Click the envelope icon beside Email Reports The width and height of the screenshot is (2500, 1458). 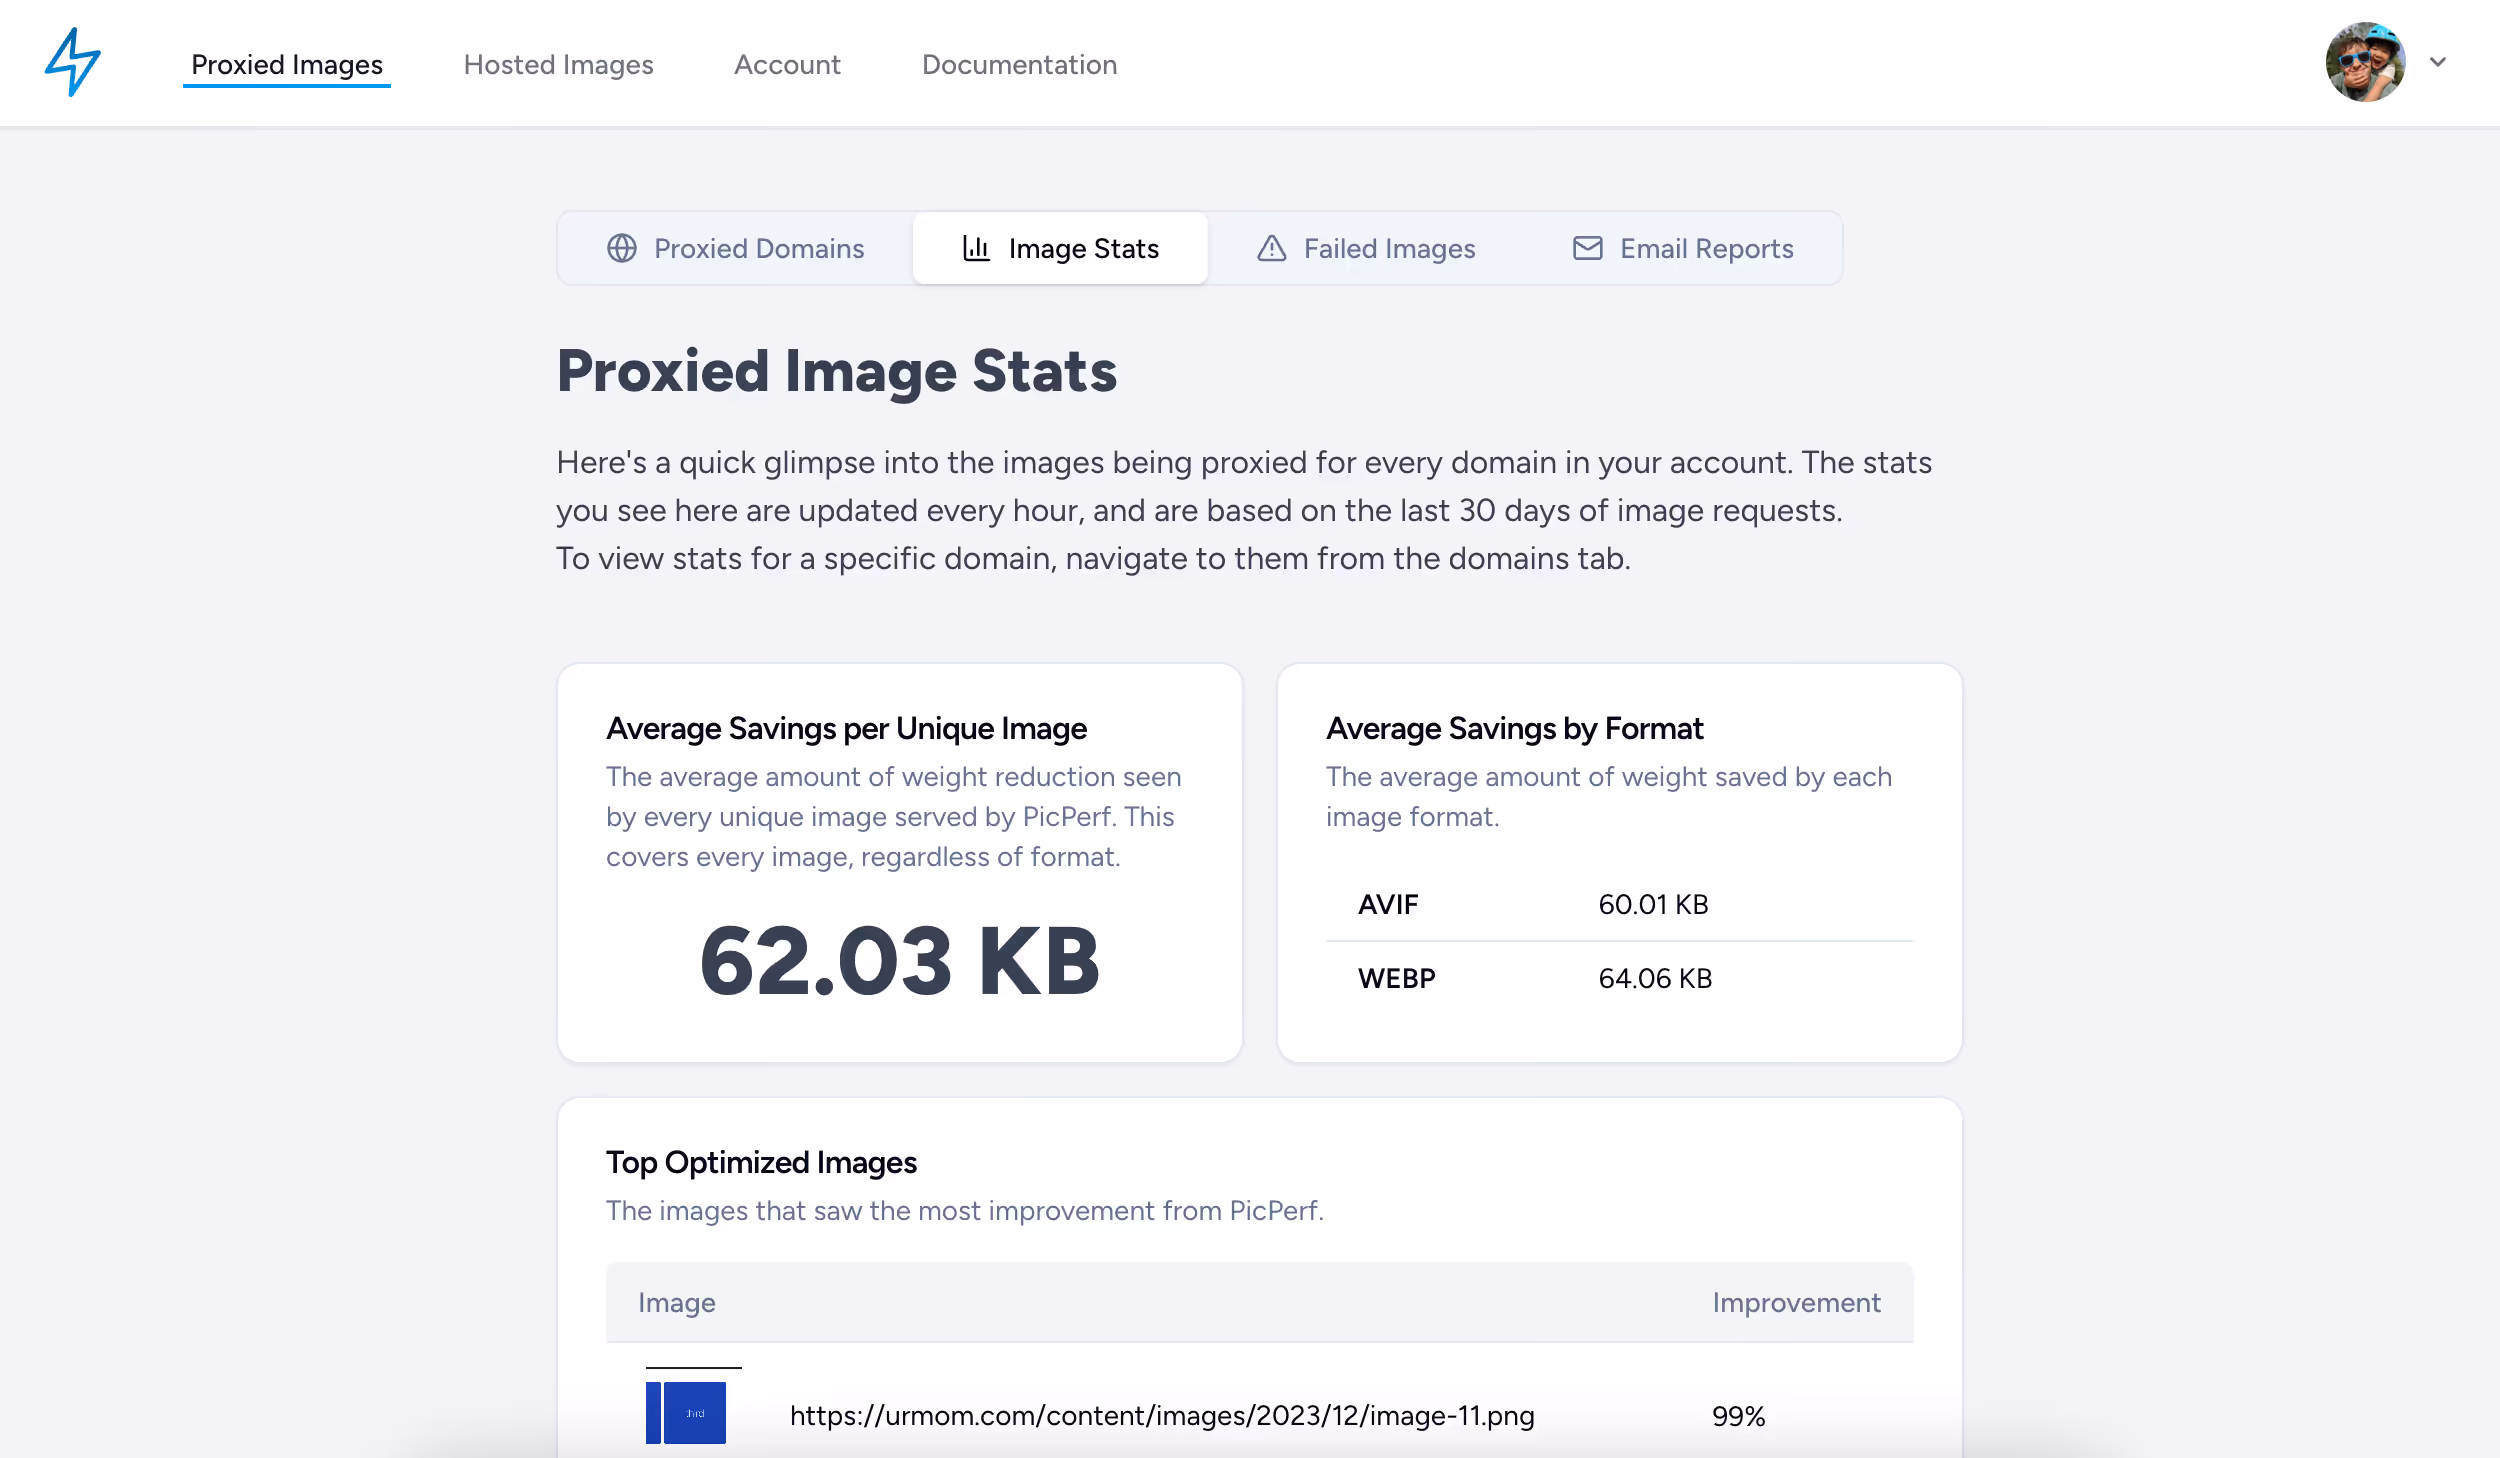(1586, 248)
